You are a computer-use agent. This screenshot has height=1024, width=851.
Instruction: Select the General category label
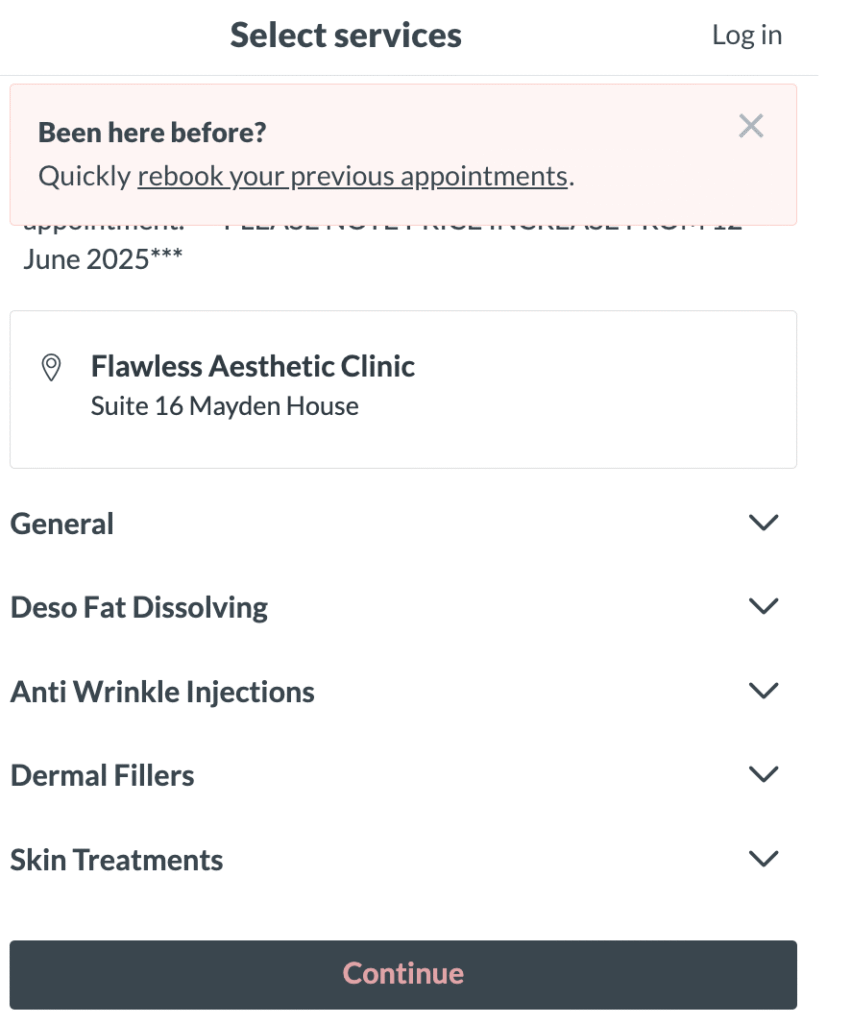(x=62, y=524)
